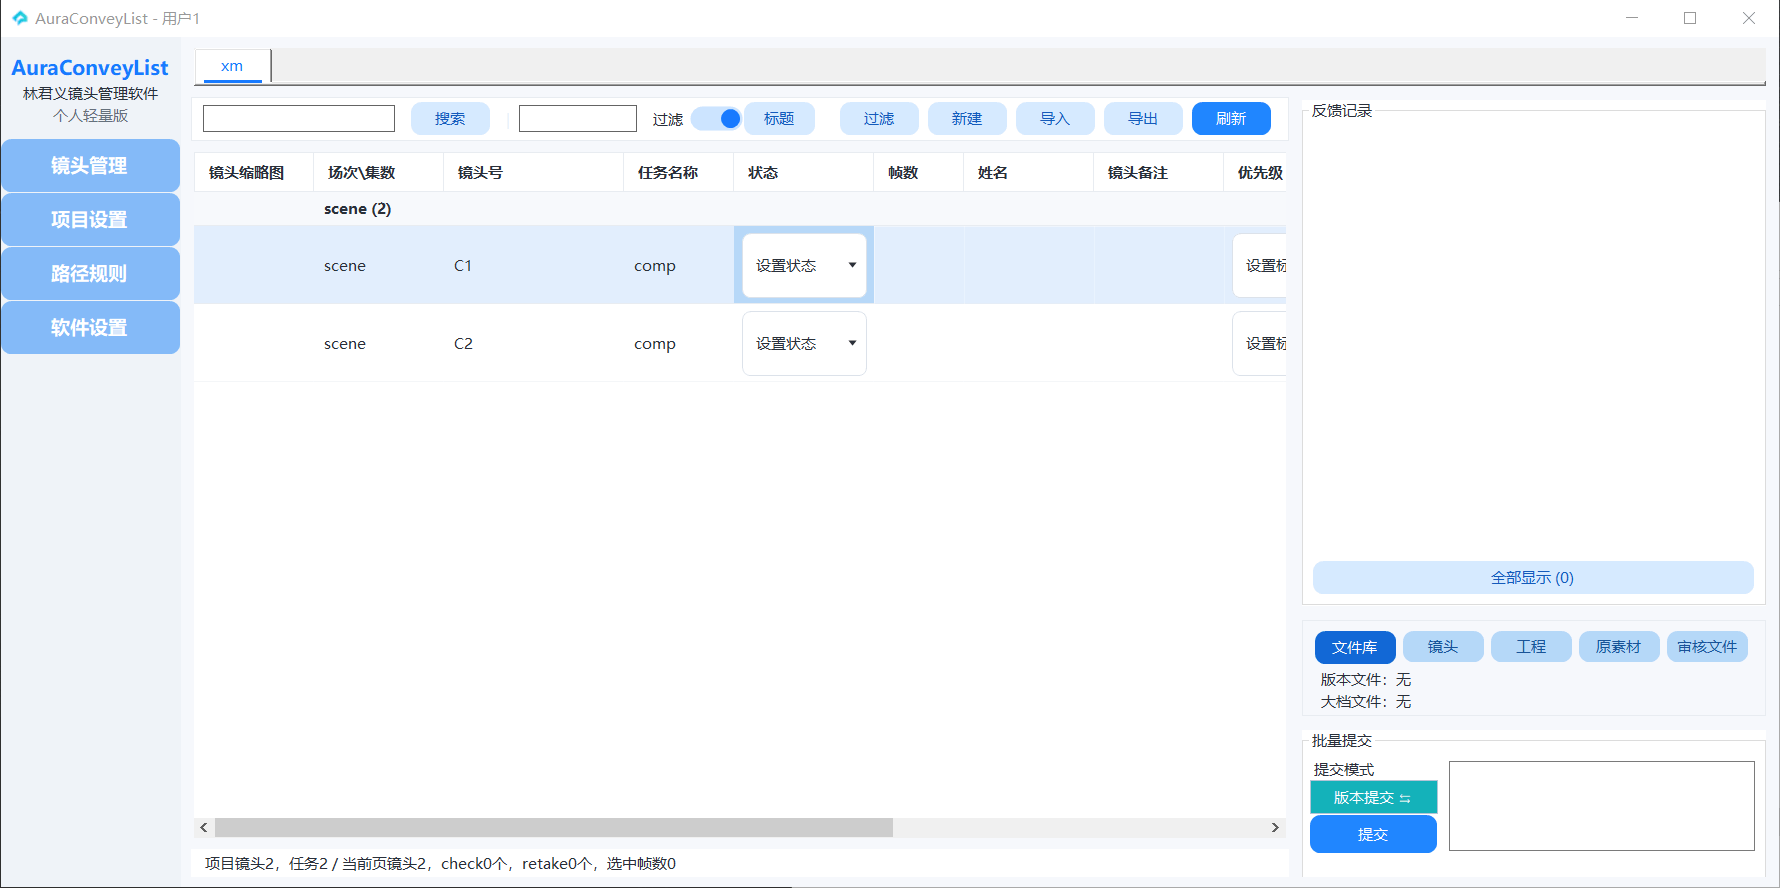Focus the filter text input field
1780x888 pixels.
pyautogui.click(x=578, y=118)
